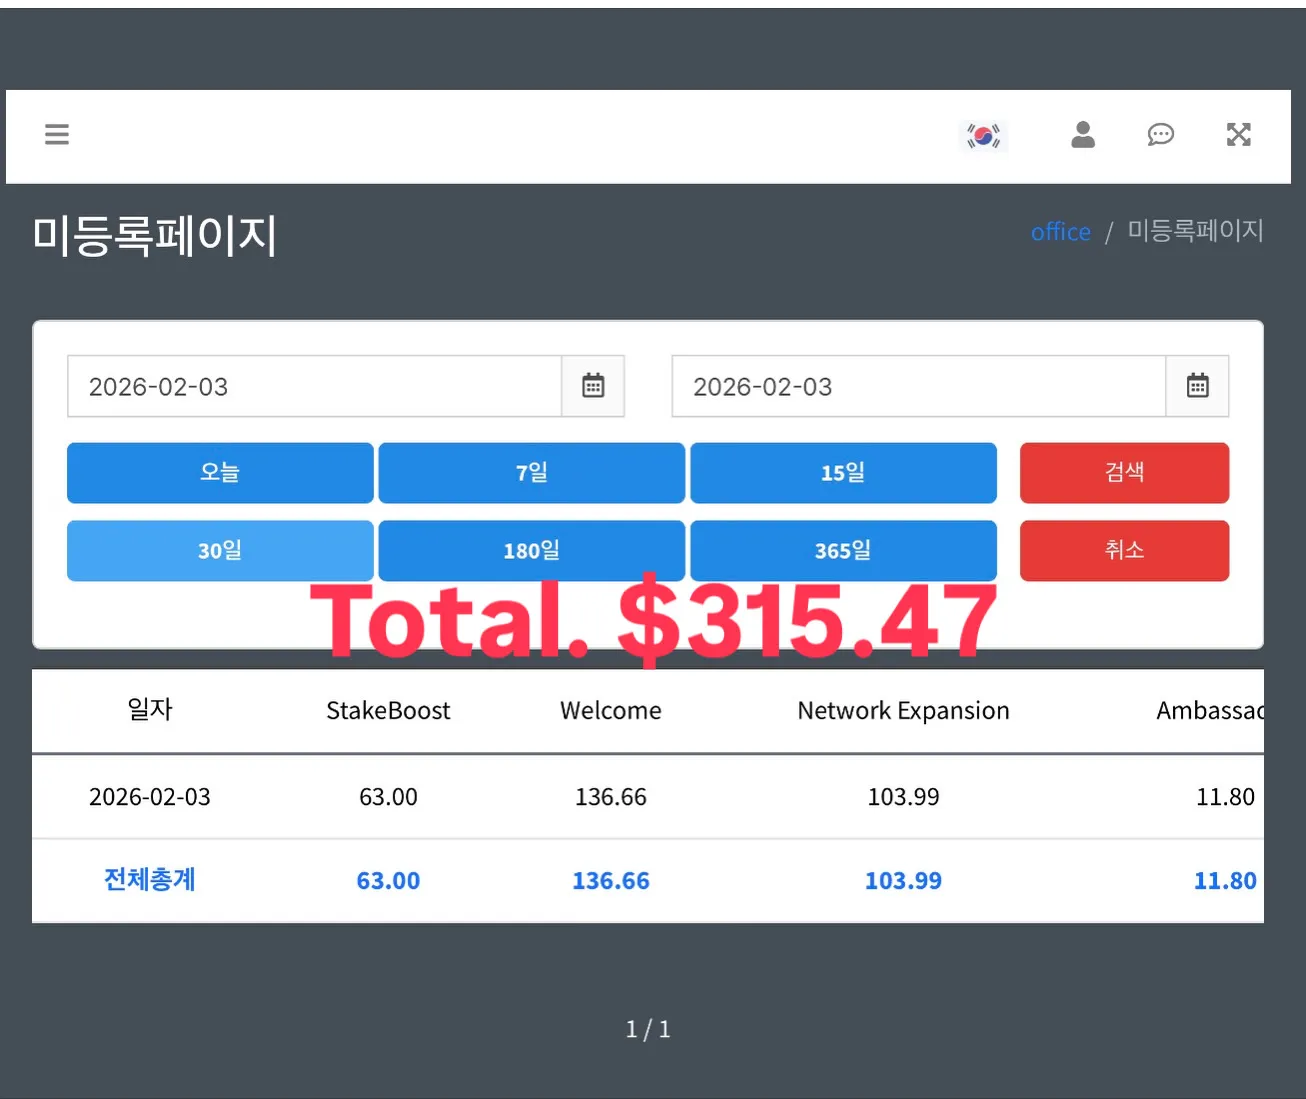The width and height of the screenshot is (1306, 1099).
Task: Click the Welcome value 136.66 in date row
Action: click(611, 797)
